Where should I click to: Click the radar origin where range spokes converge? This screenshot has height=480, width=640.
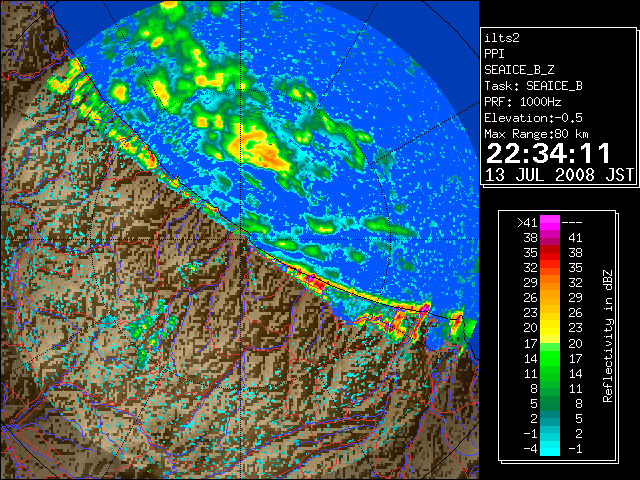click(x=241, y=239)
